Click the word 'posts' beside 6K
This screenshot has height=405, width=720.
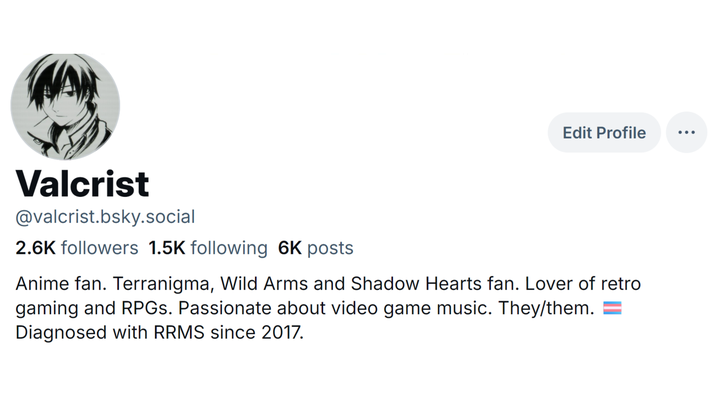[x=330, y=247]
